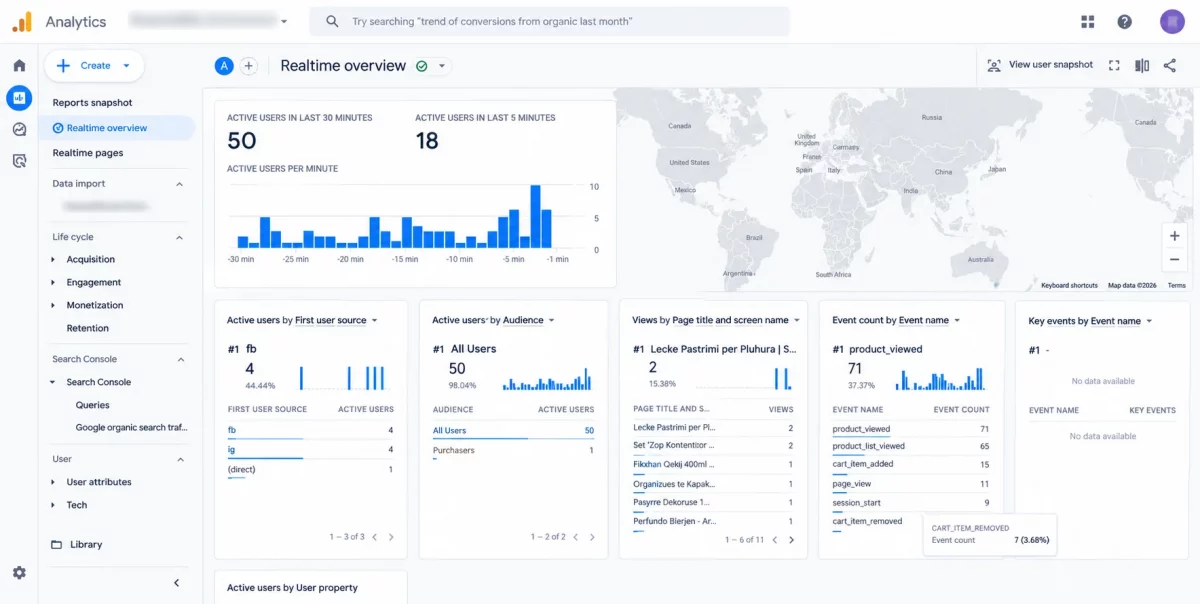Open the Page title and screen name dropdown
This screenshot has width=1200, height=604.
pyautogui.click(x=737, y=320)
